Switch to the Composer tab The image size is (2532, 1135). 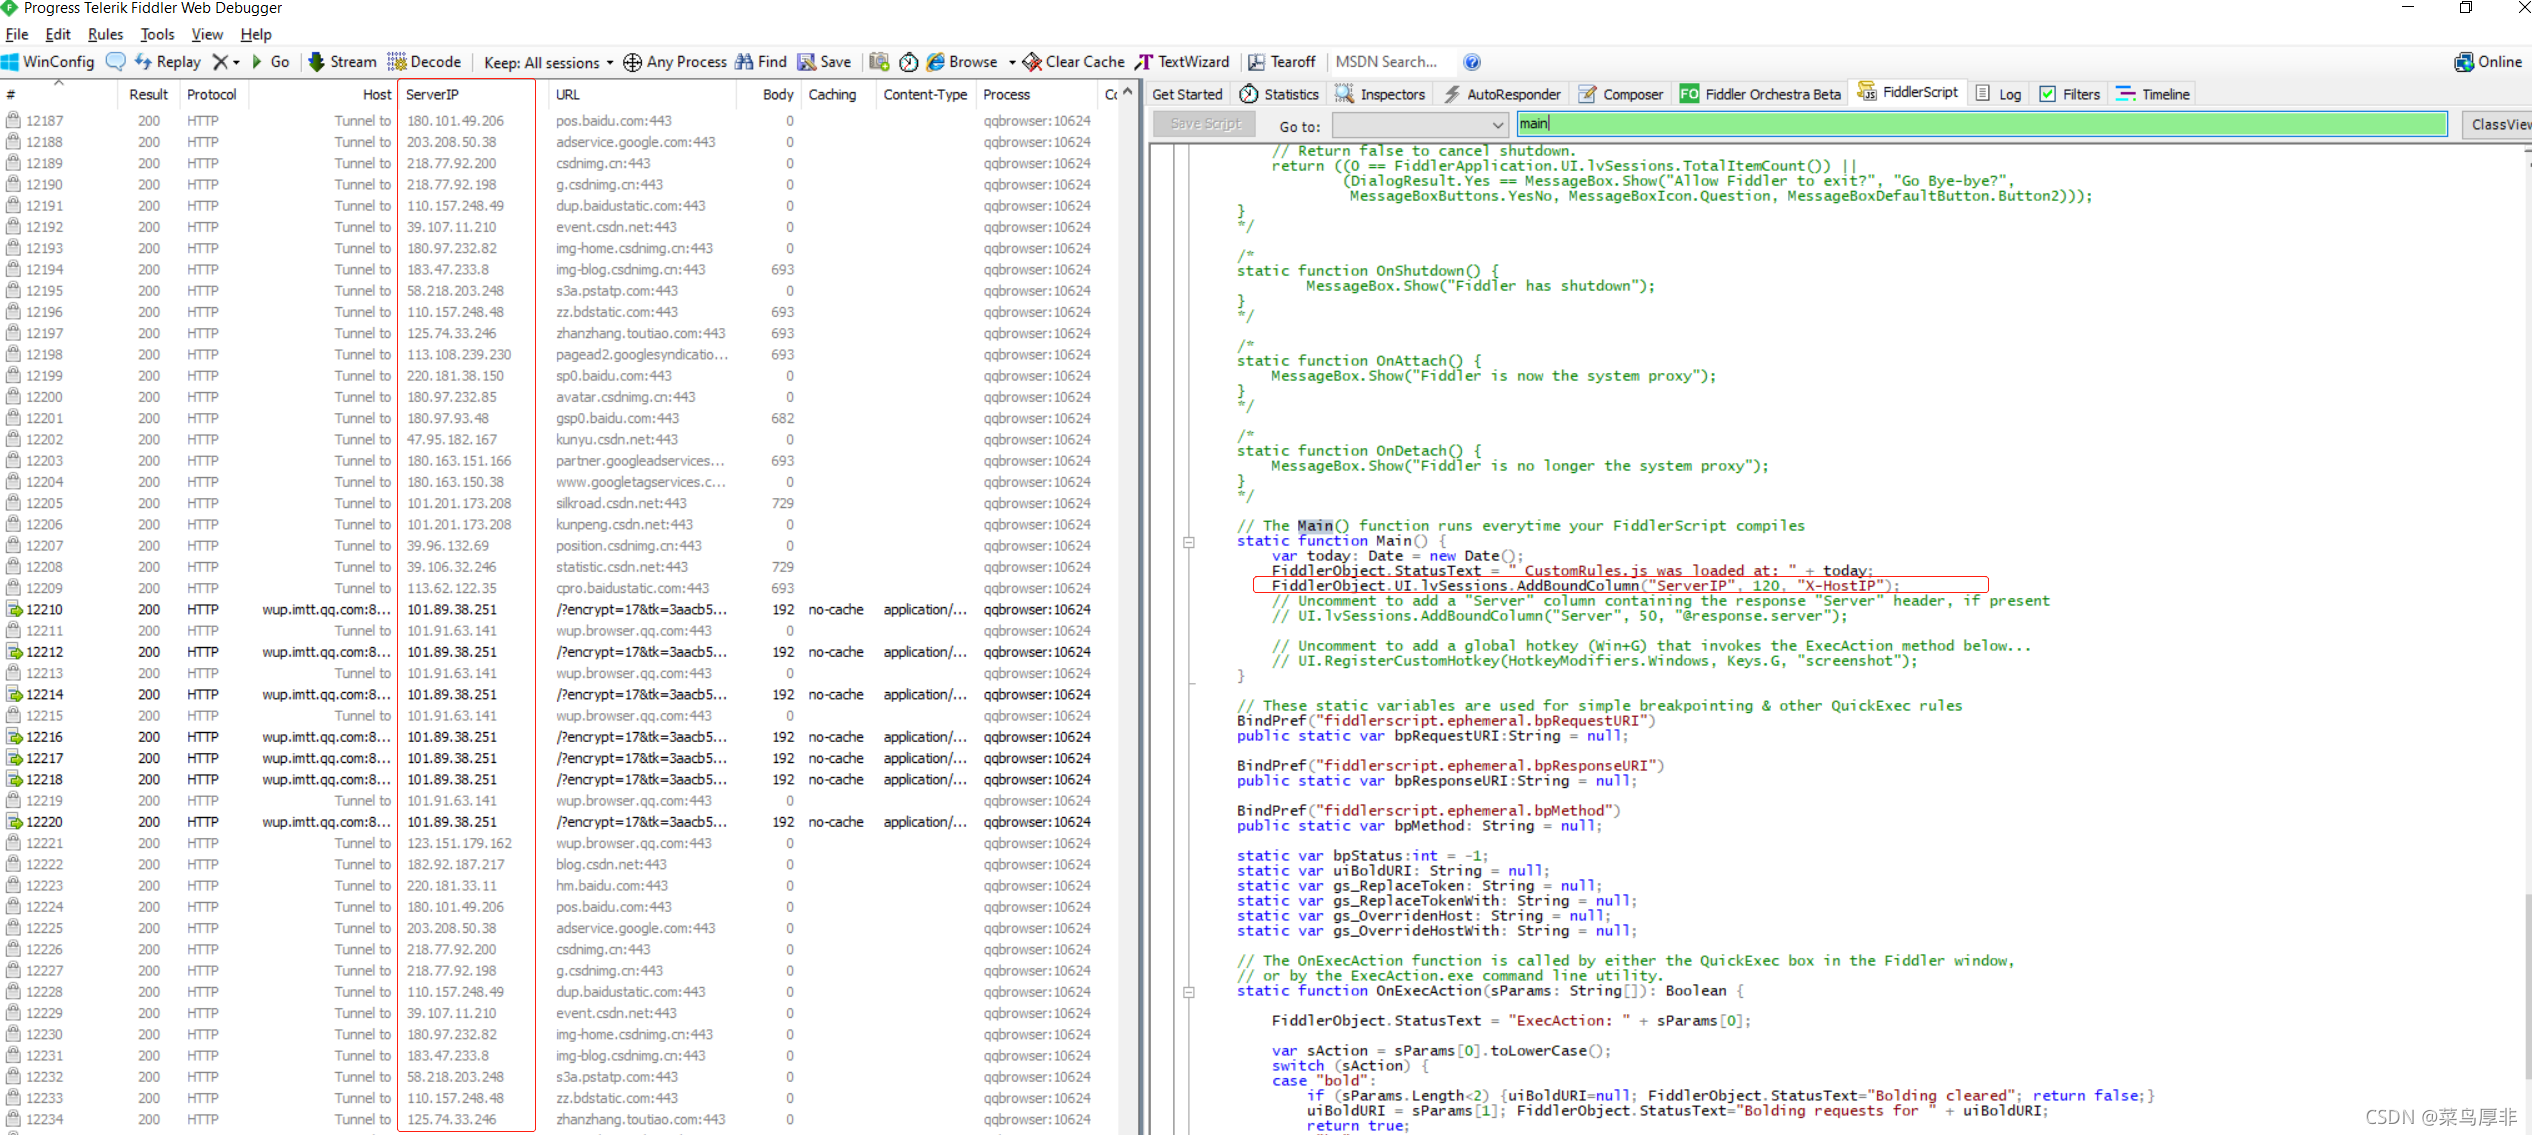[x=1621, y=94]
